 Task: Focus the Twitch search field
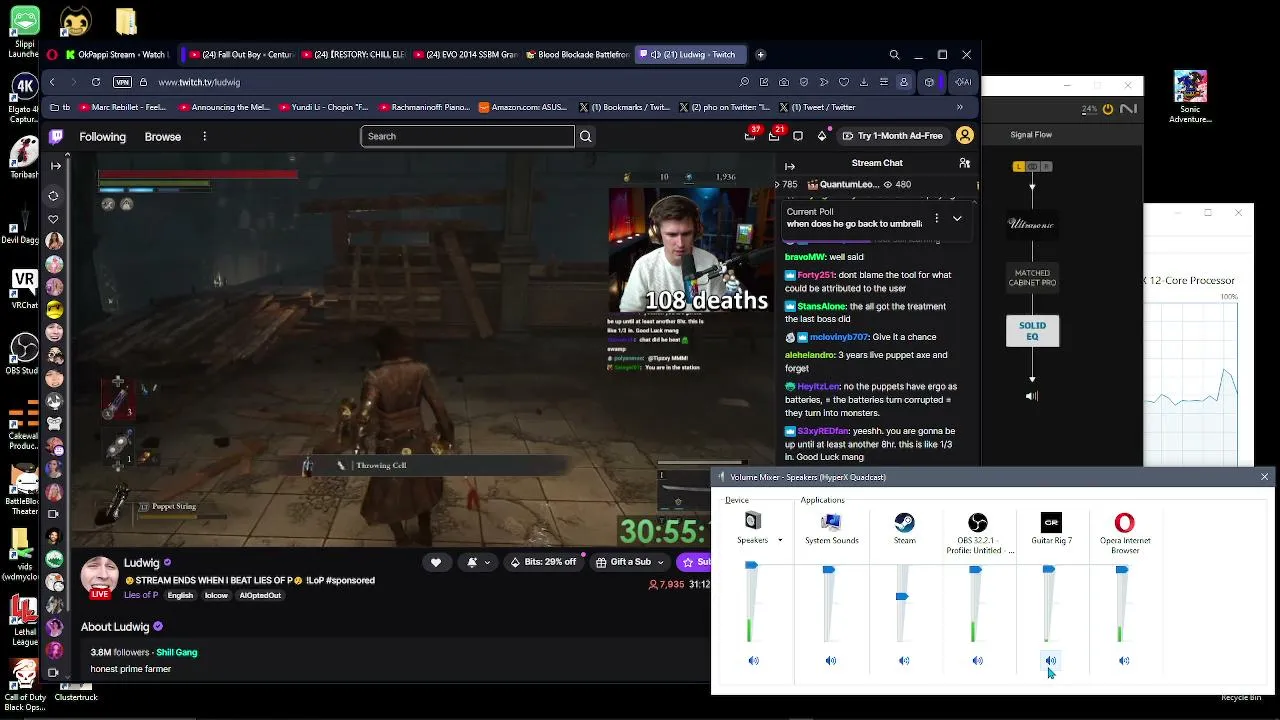(467, 136)
